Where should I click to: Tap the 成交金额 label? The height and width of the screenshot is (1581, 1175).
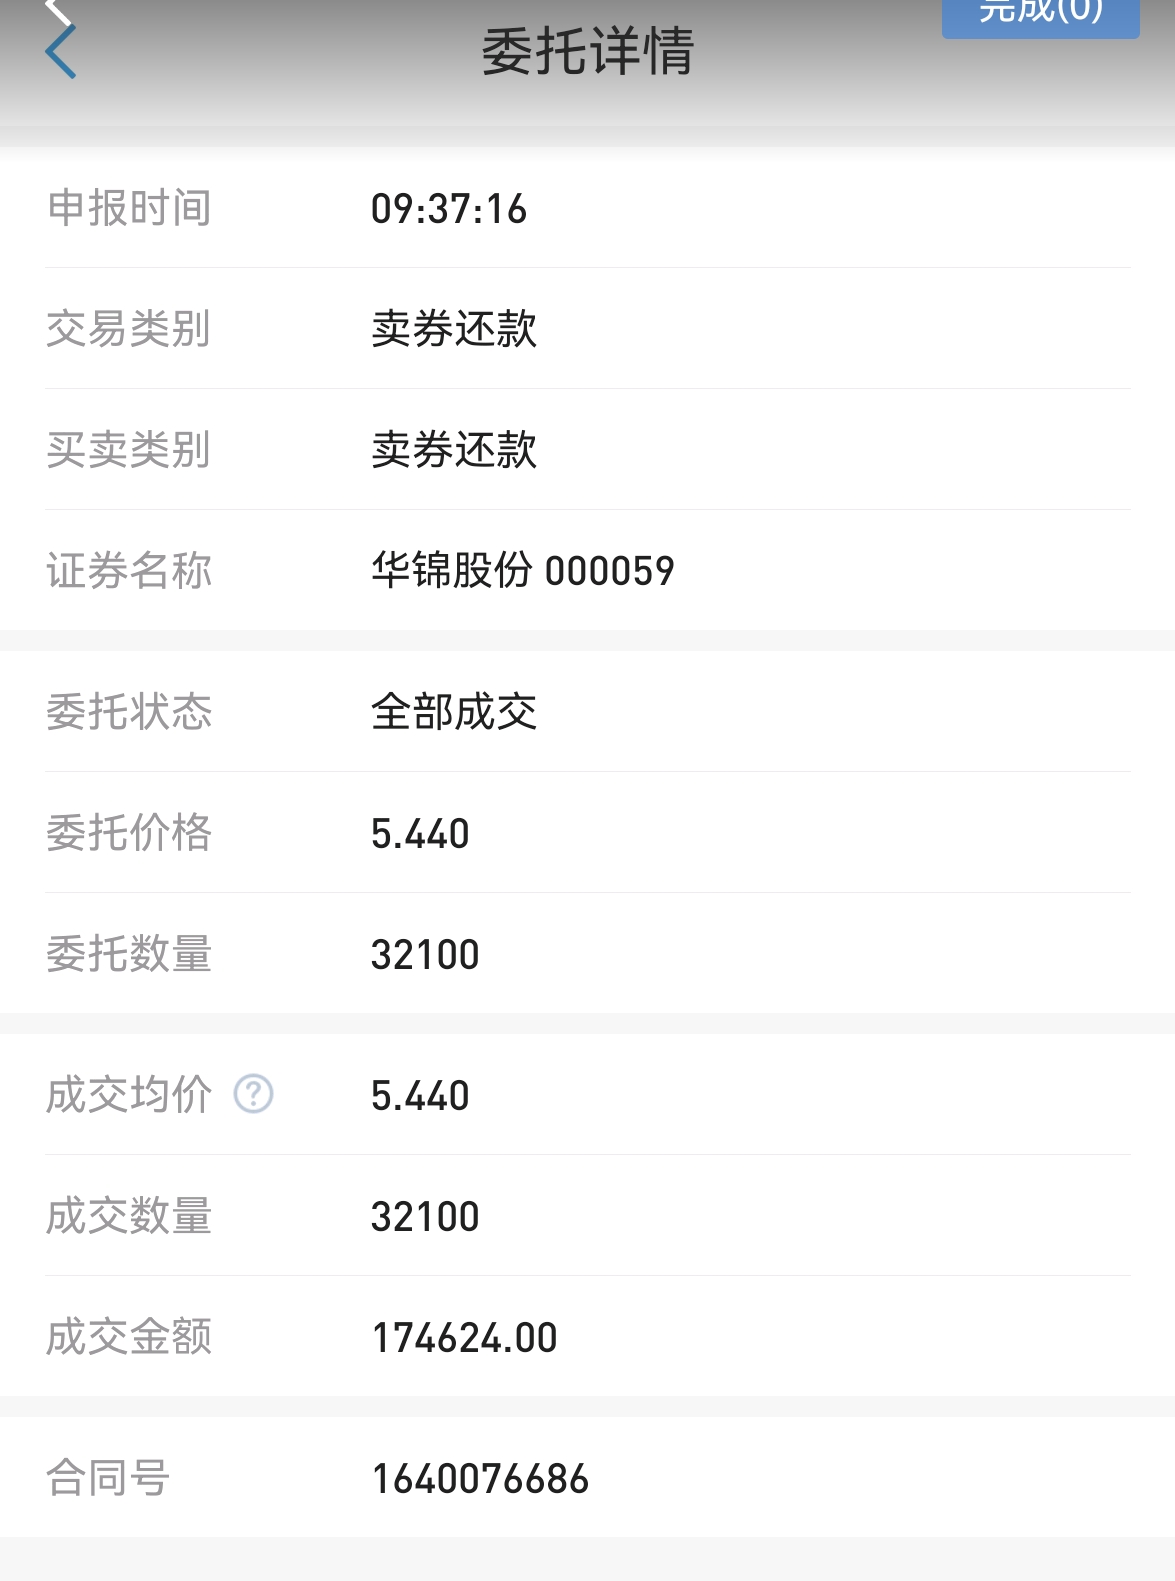[x=129, y=1337]
